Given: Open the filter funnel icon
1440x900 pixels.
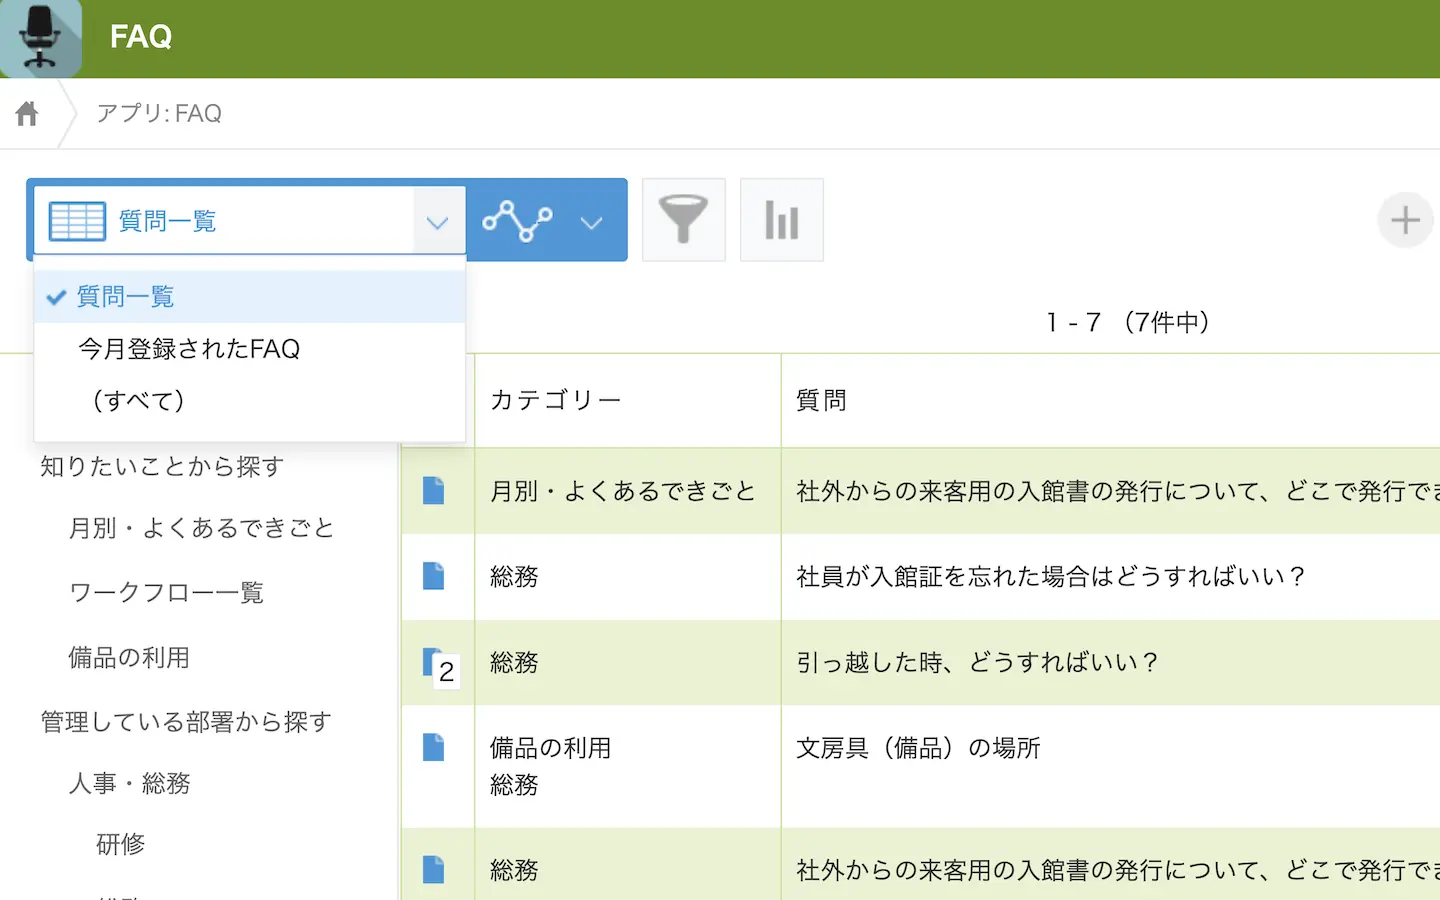Looking at the screenshot, I should coord(683,220).
